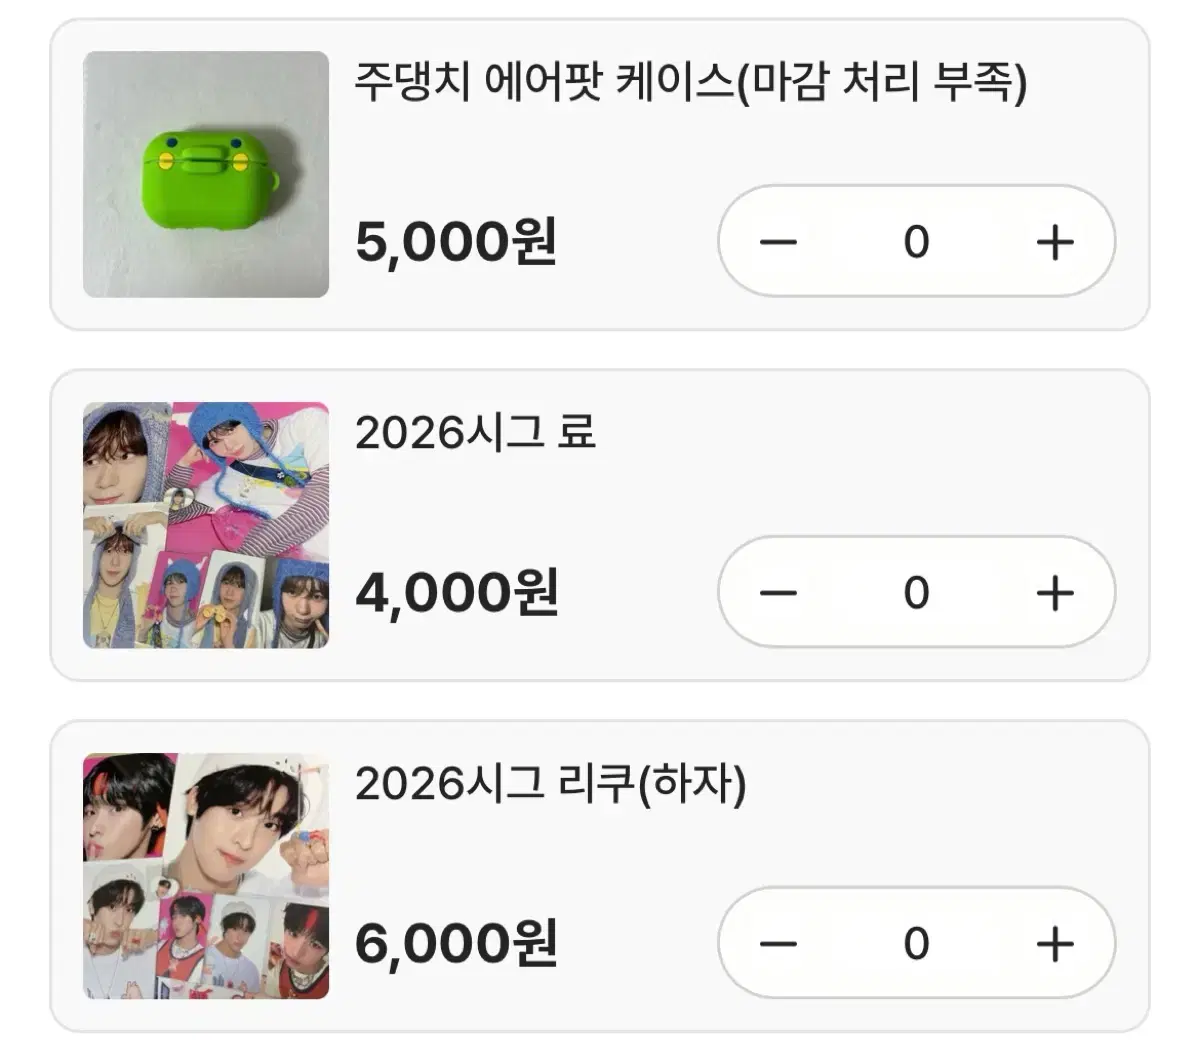Select quantity value of 5,000원 item

point(916,242)
